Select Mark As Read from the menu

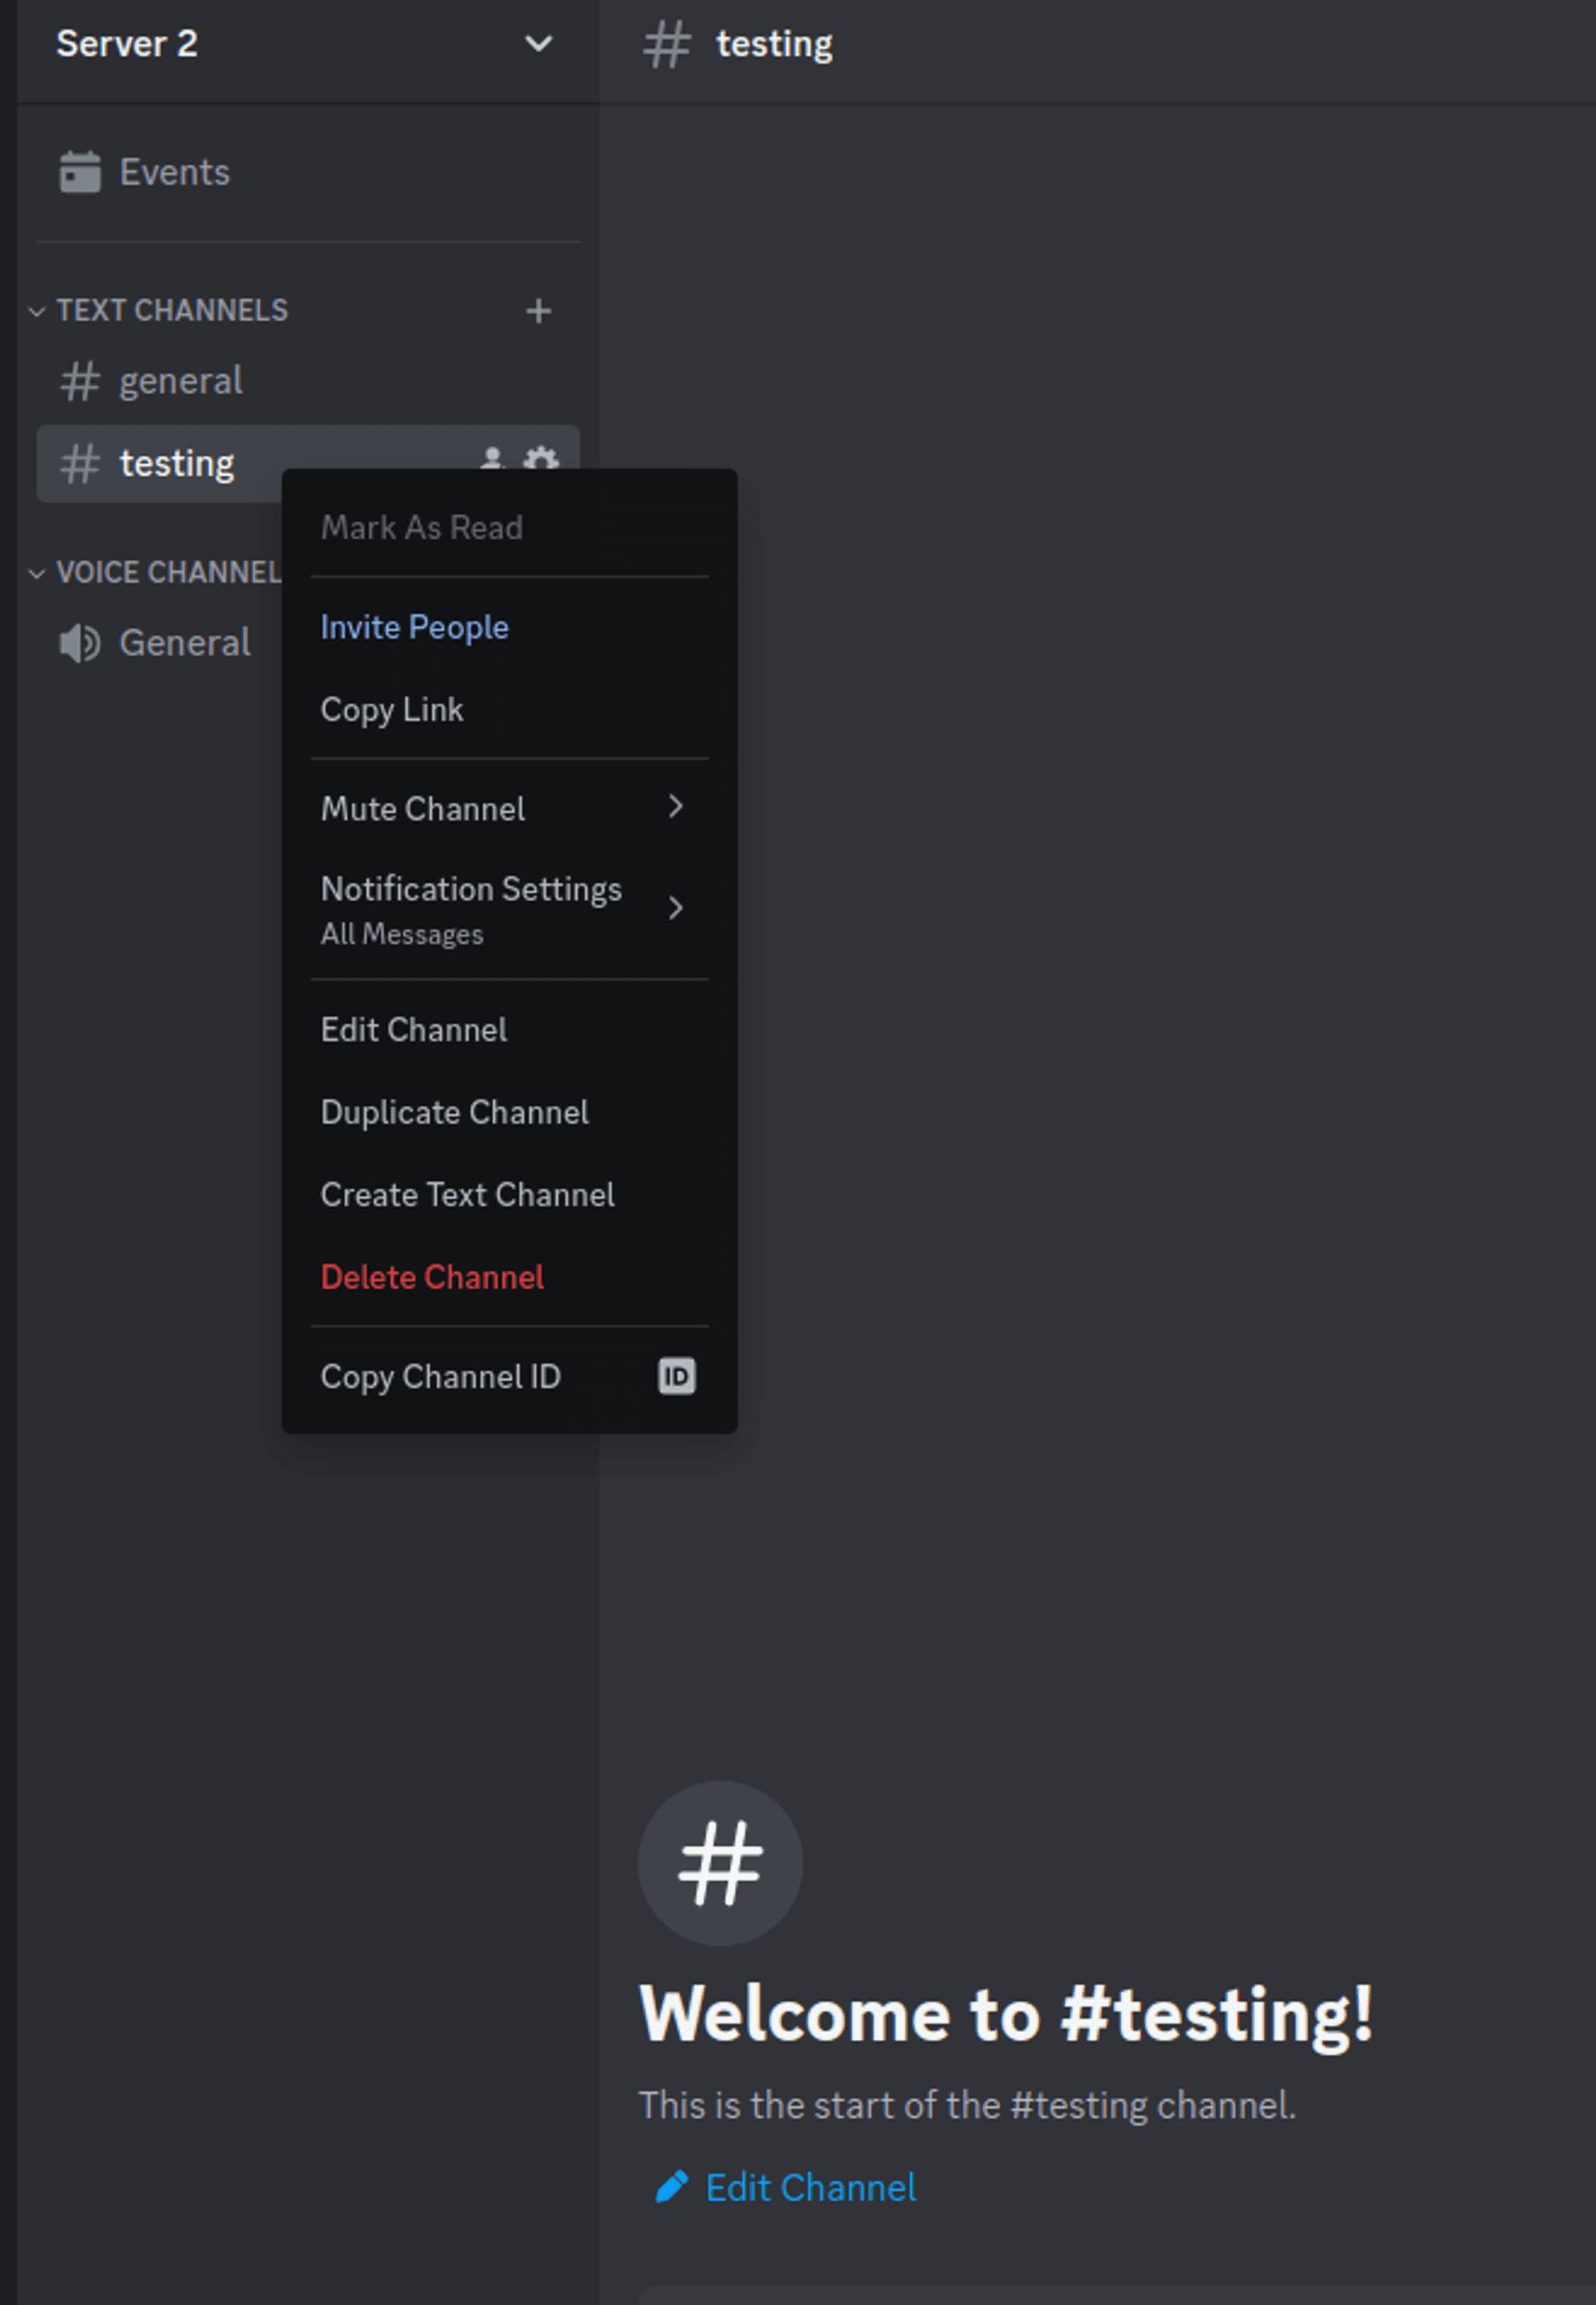421,527
